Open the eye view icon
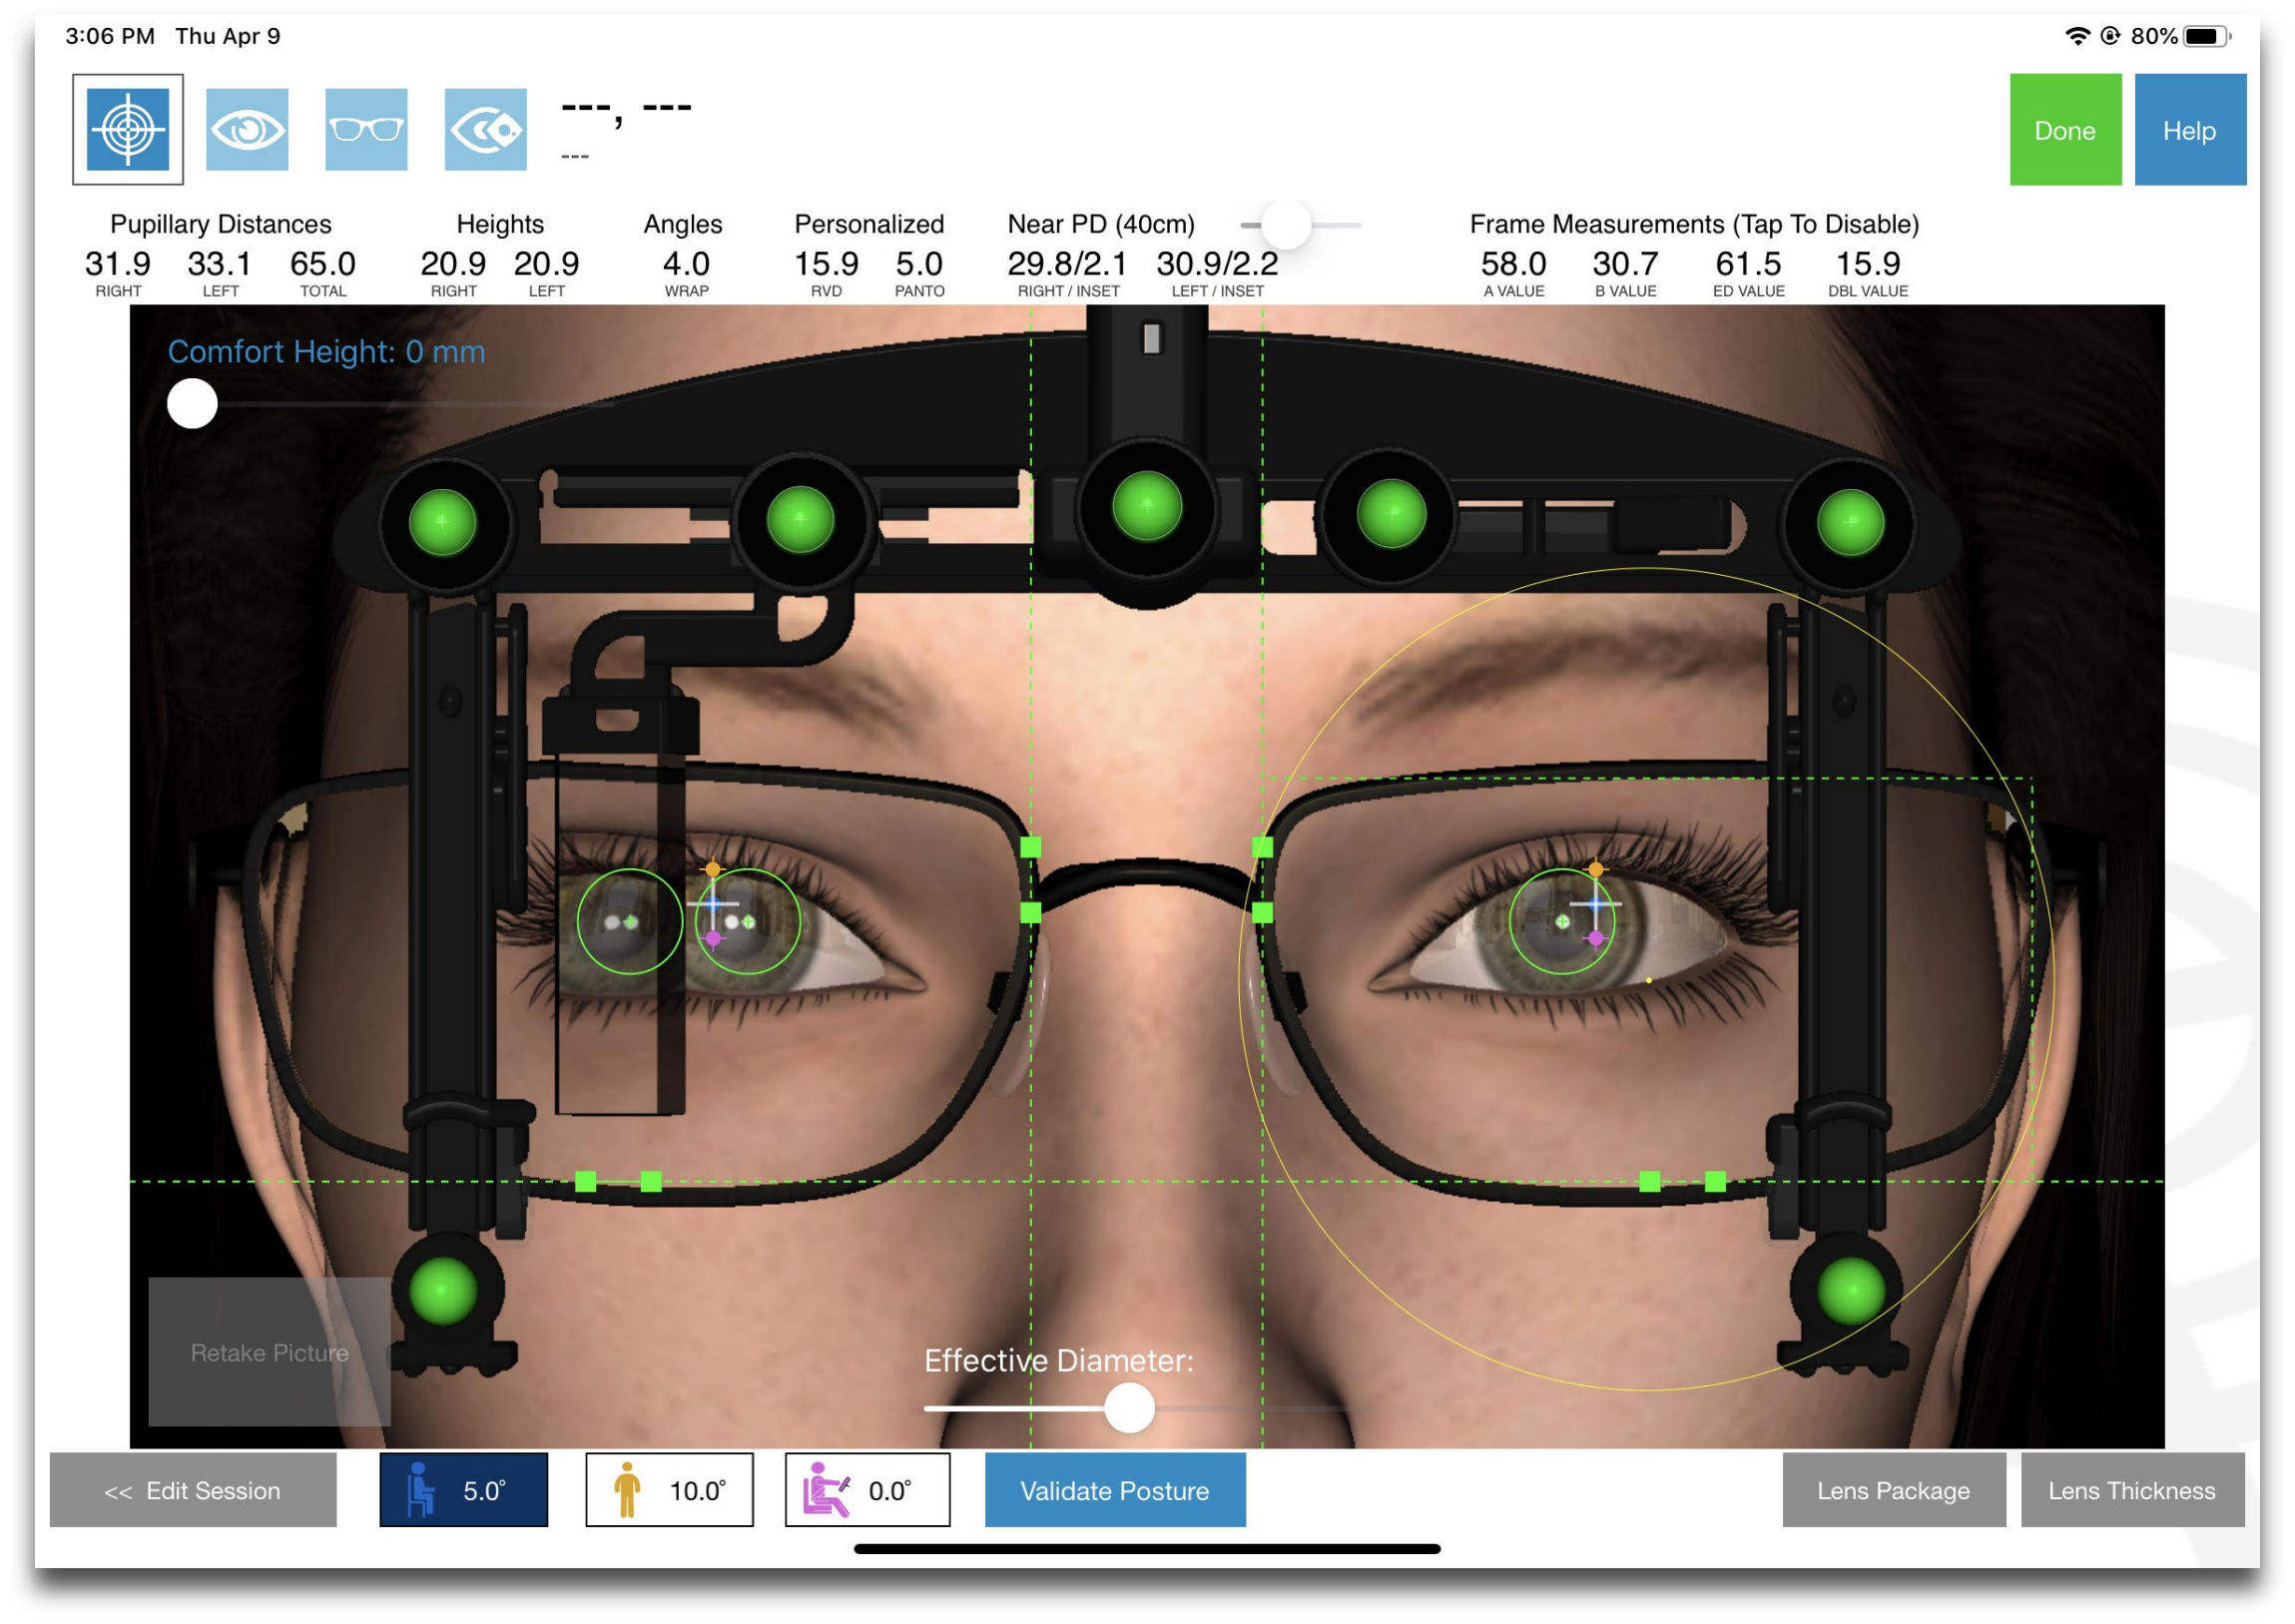Screen dimensions: 2295x1624 pyautogui.click(x=247, y=129)
